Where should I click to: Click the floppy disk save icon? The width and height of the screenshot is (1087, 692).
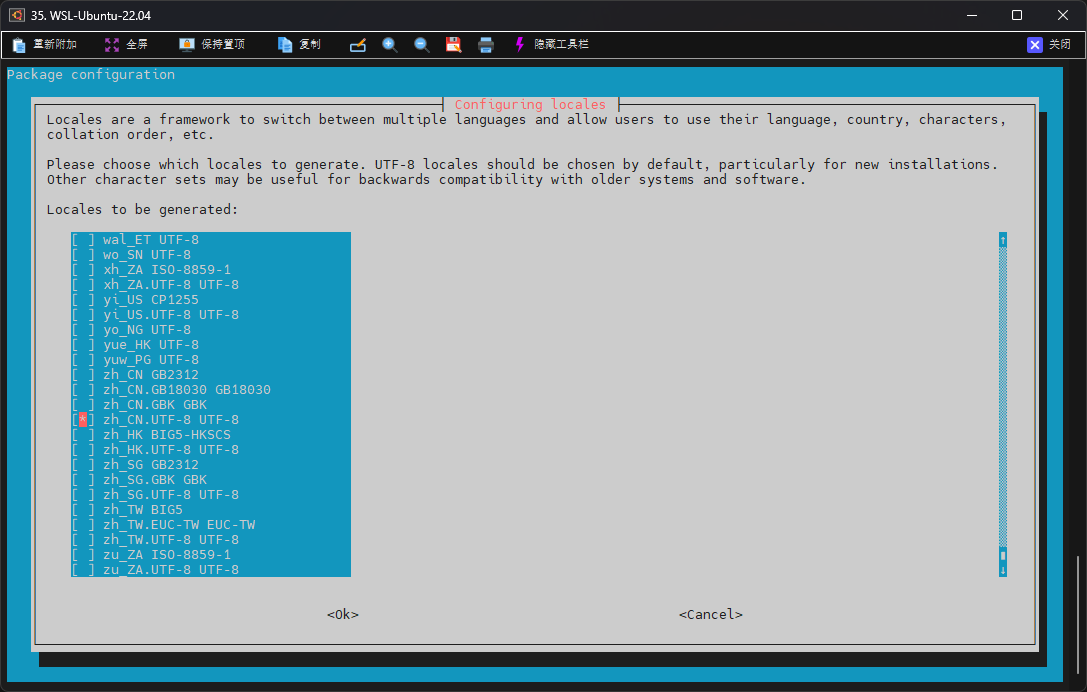pyautogui.click(x=453, y=45)
